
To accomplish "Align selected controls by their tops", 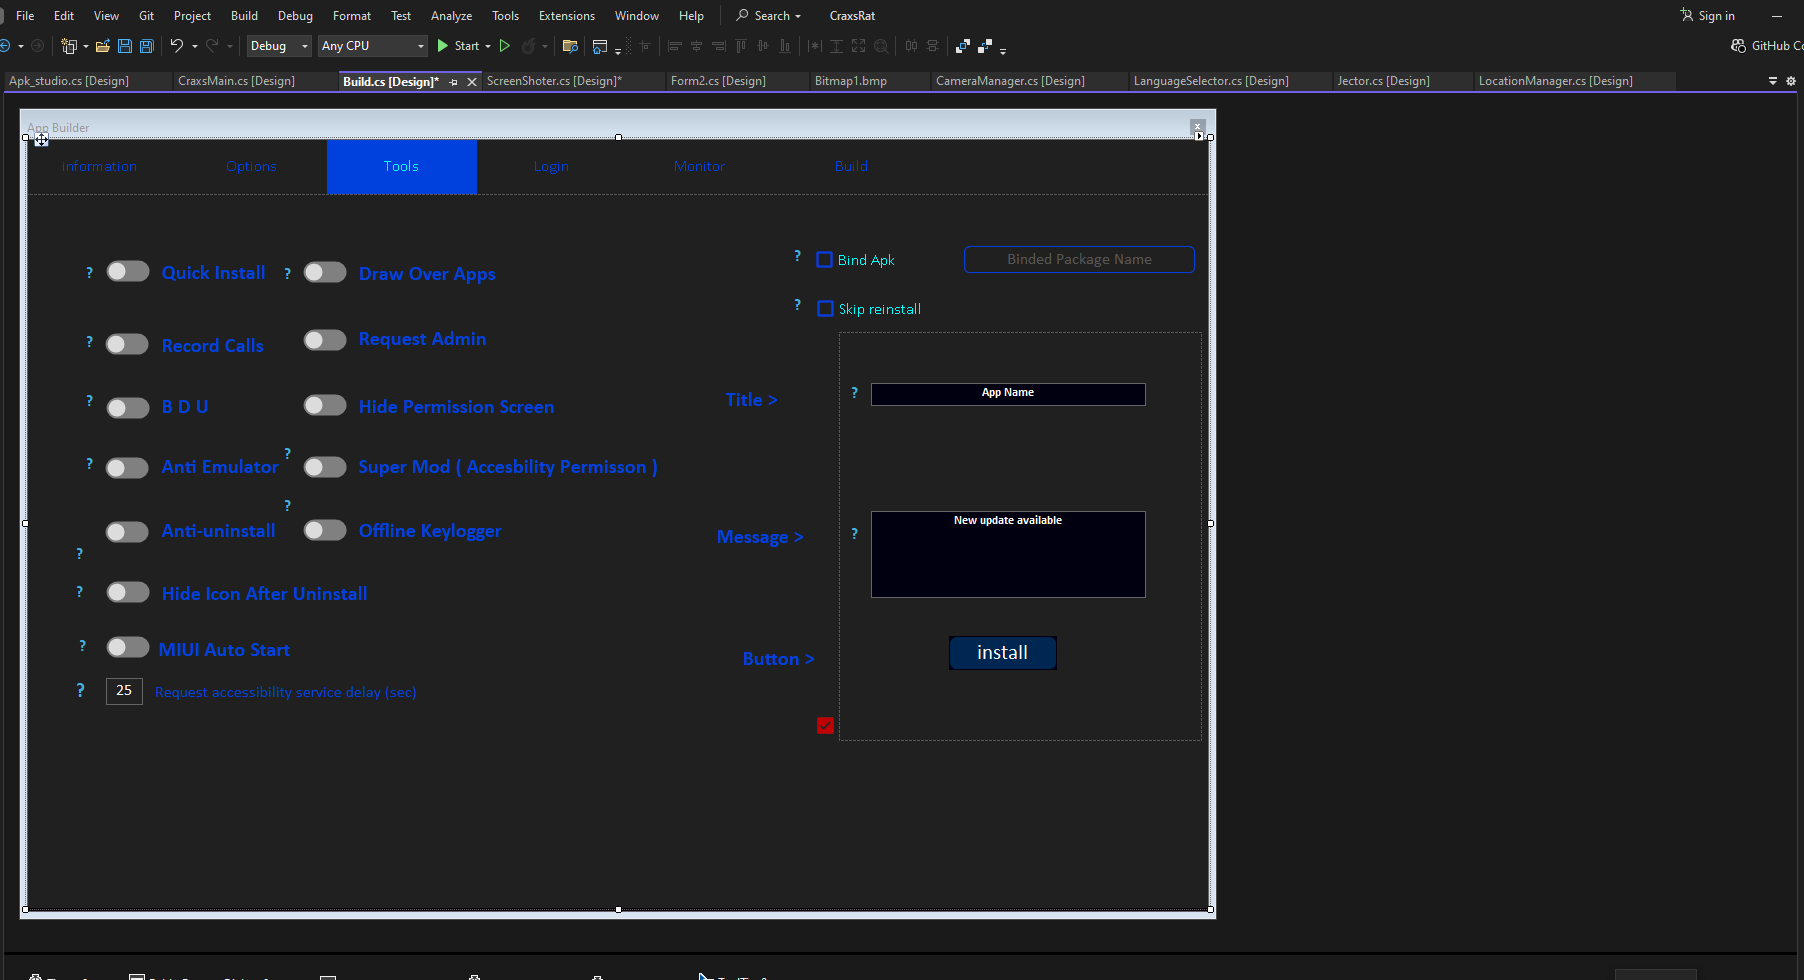I will click(x=740, y=46).
